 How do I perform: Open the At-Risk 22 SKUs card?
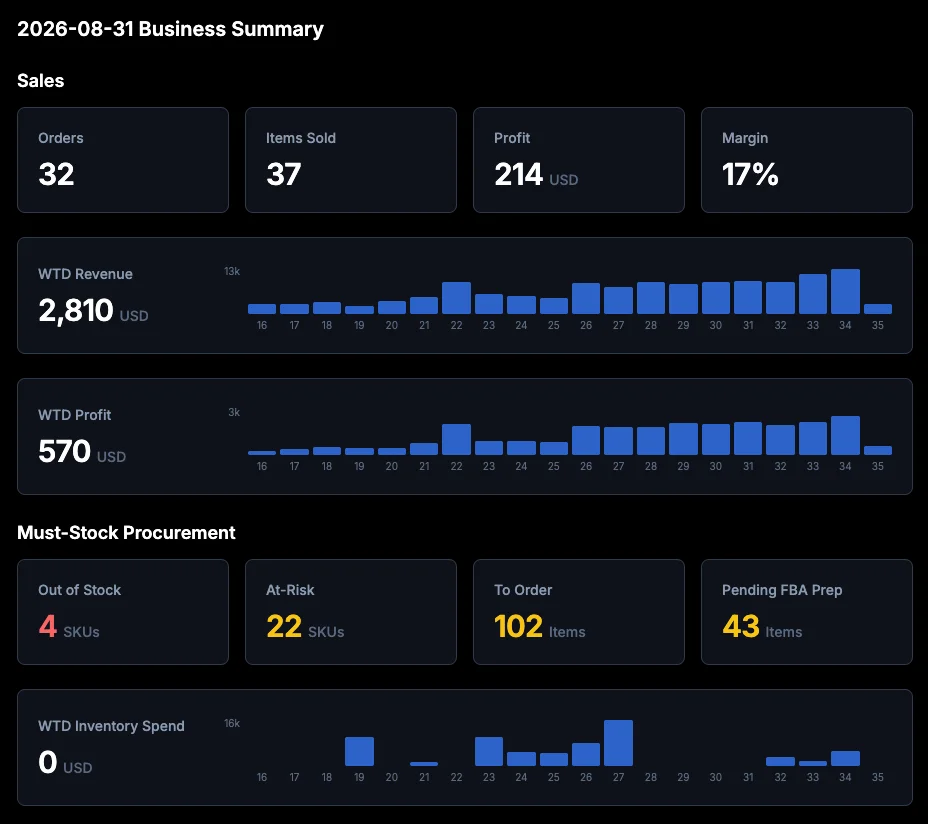click(x=351, y=612)
